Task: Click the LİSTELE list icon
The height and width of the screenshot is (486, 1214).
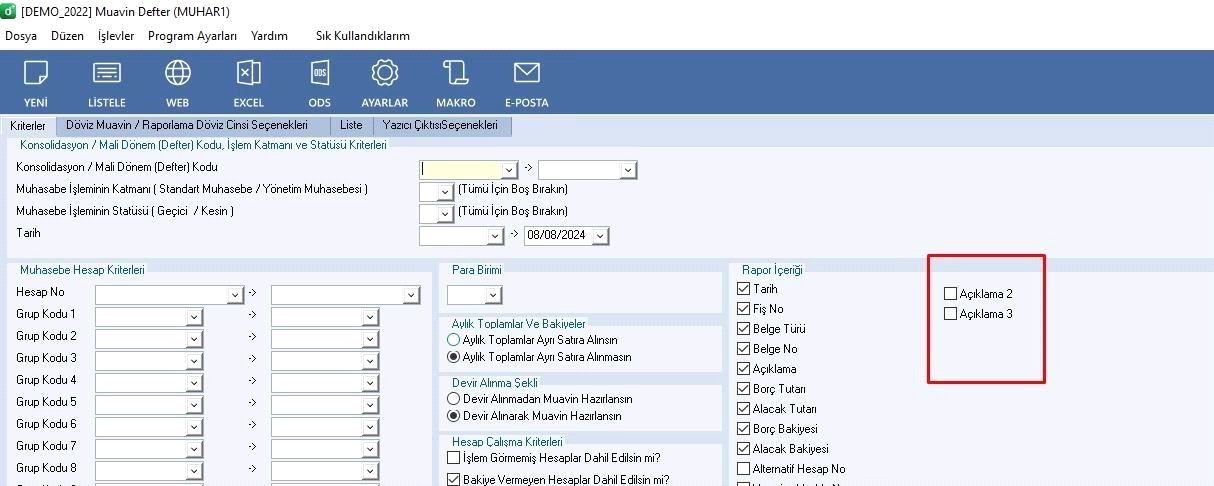Action: pos(107,74)
